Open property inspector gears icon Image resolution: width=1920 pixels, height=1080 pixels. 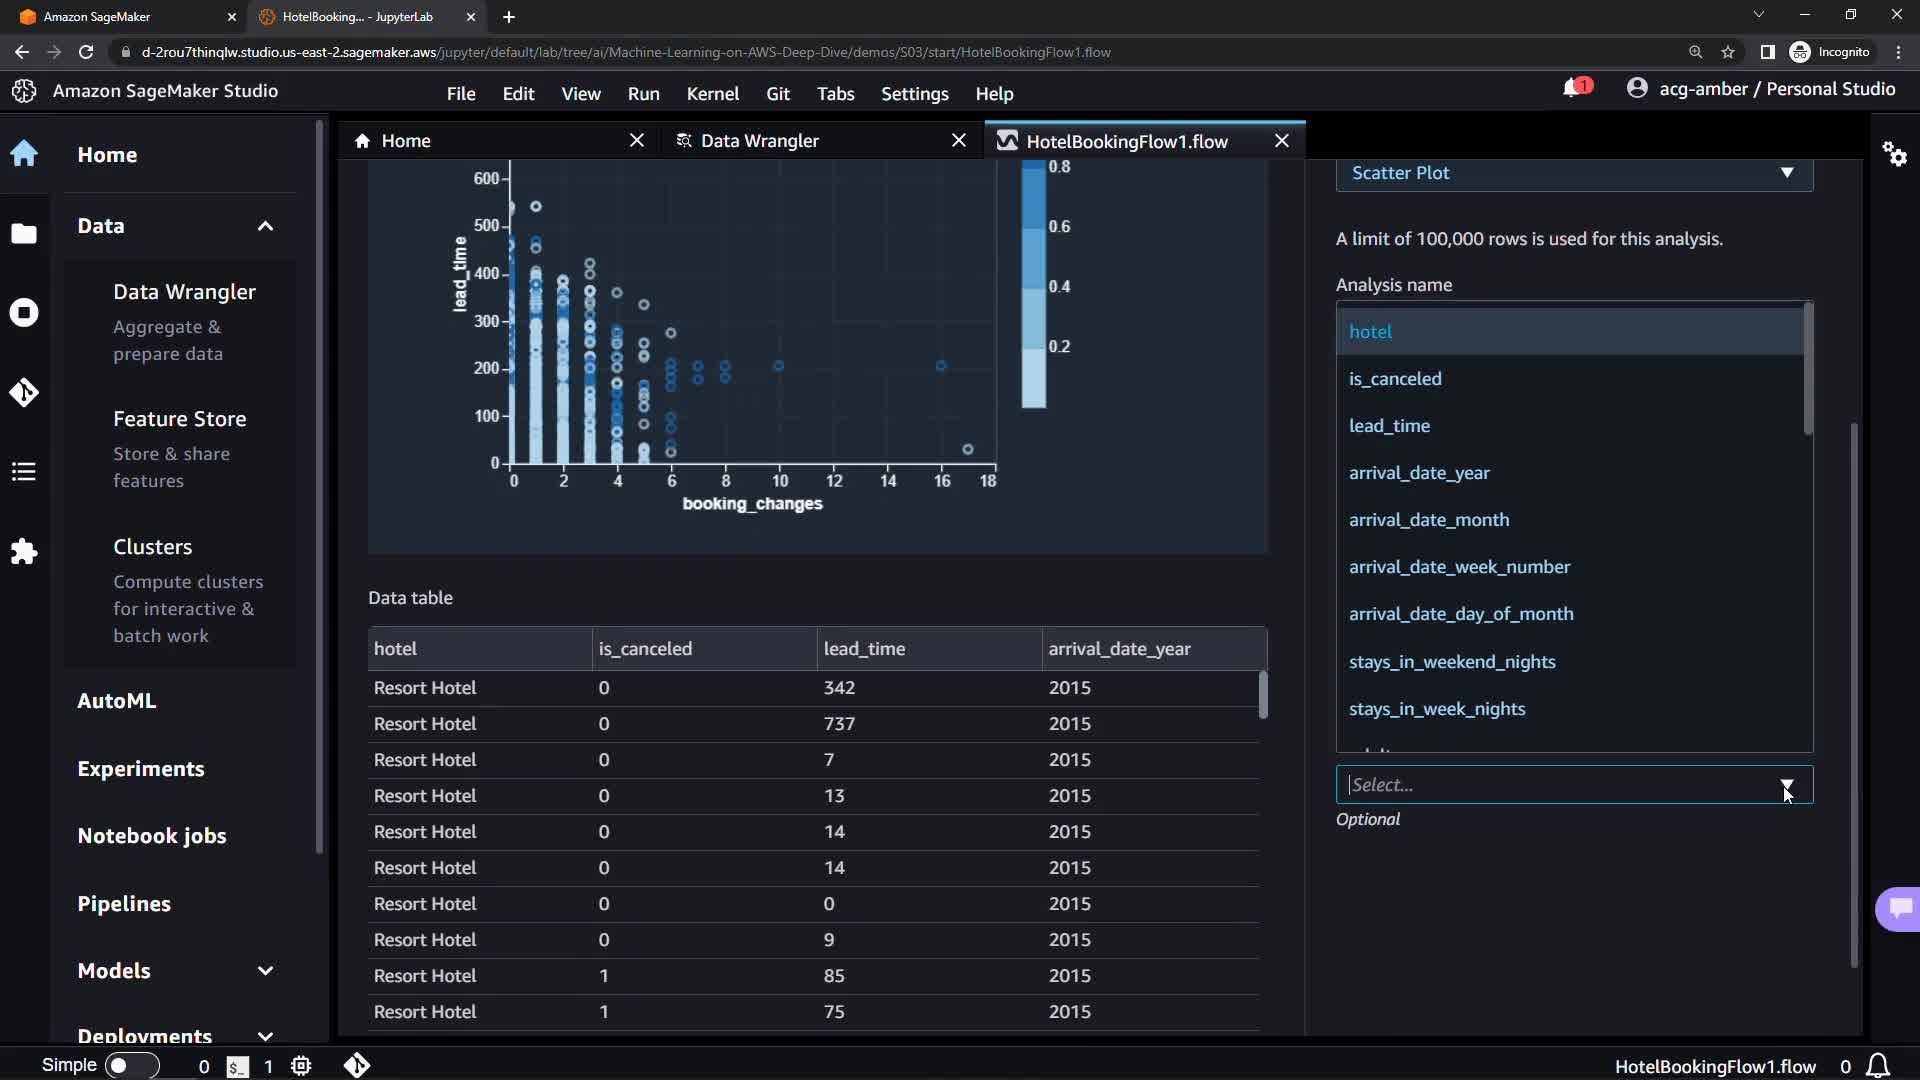(x=1894, y=154)
